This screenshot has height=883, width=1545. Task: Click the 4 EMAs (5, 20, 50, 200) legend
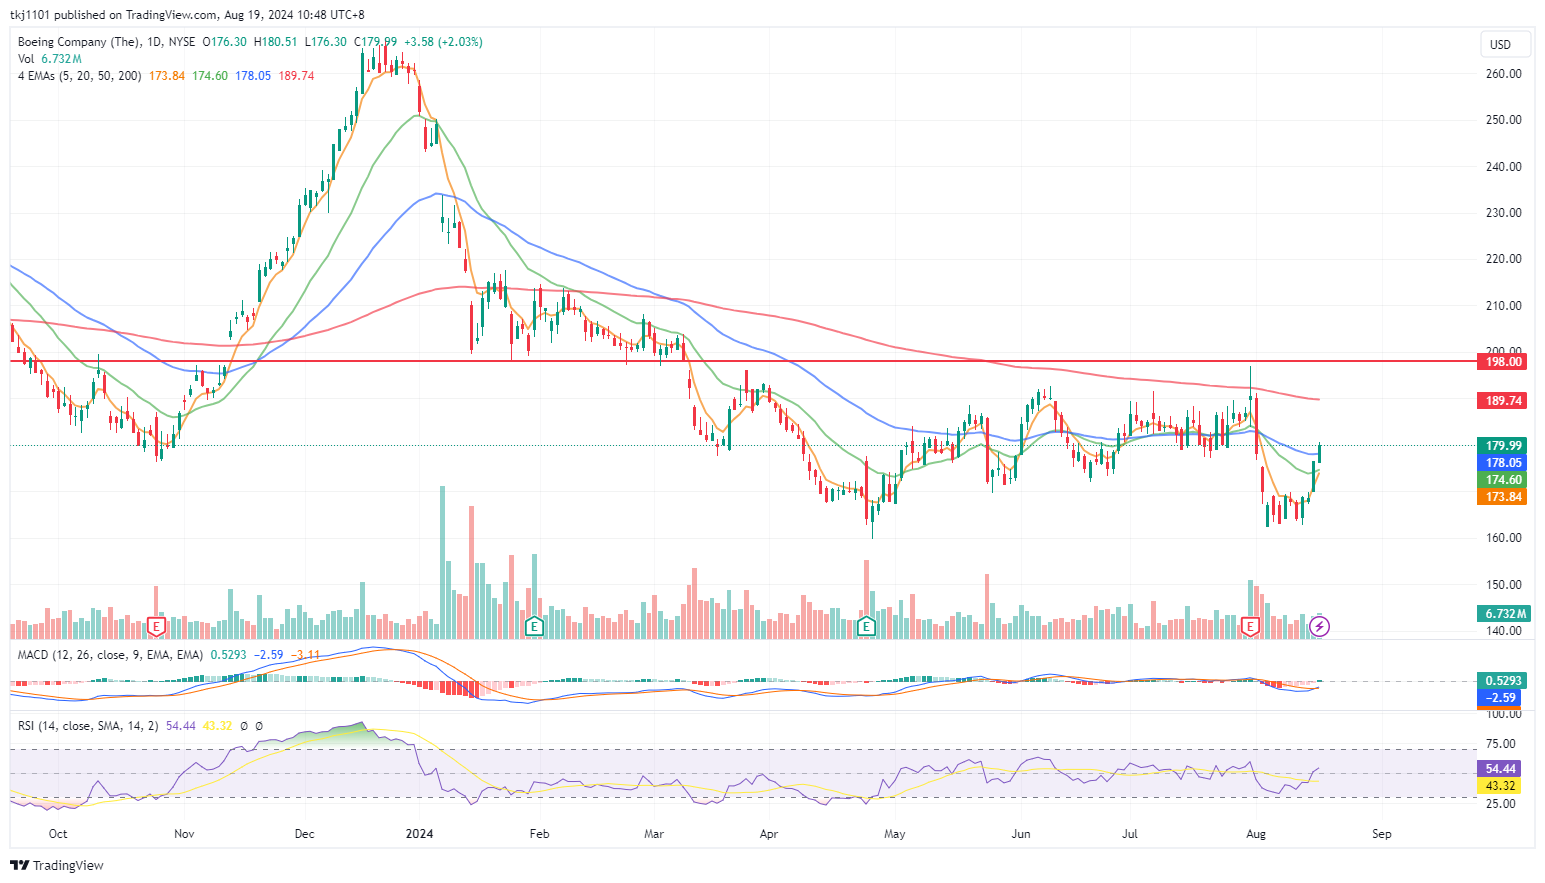click(x=81, y=76)
